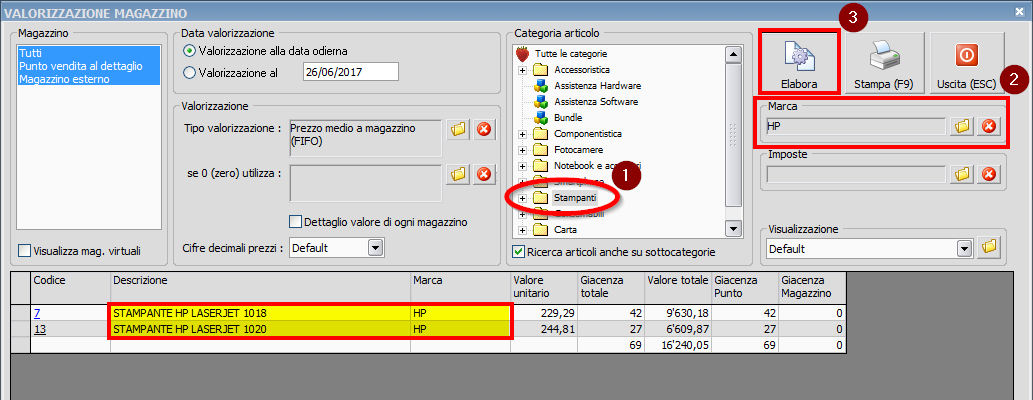Viewport: 1033px width, 400px height.
Task: Clear 'se 0 (zero) utilizza' field
Action: 484,174
